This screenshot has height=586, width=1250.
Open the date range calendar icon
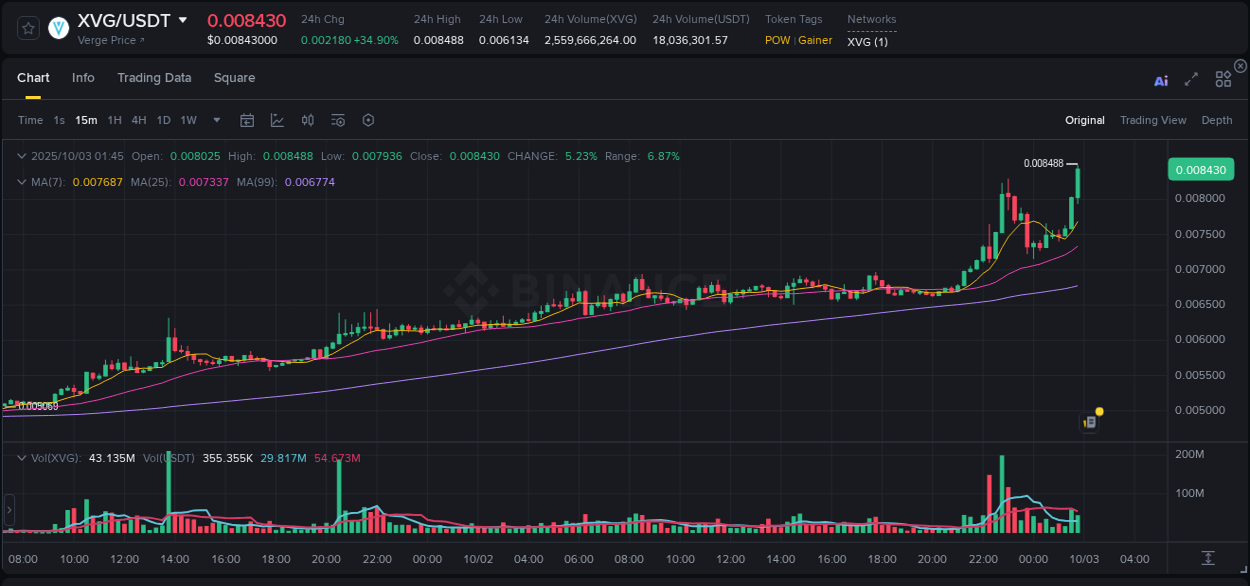coord(247,120)
